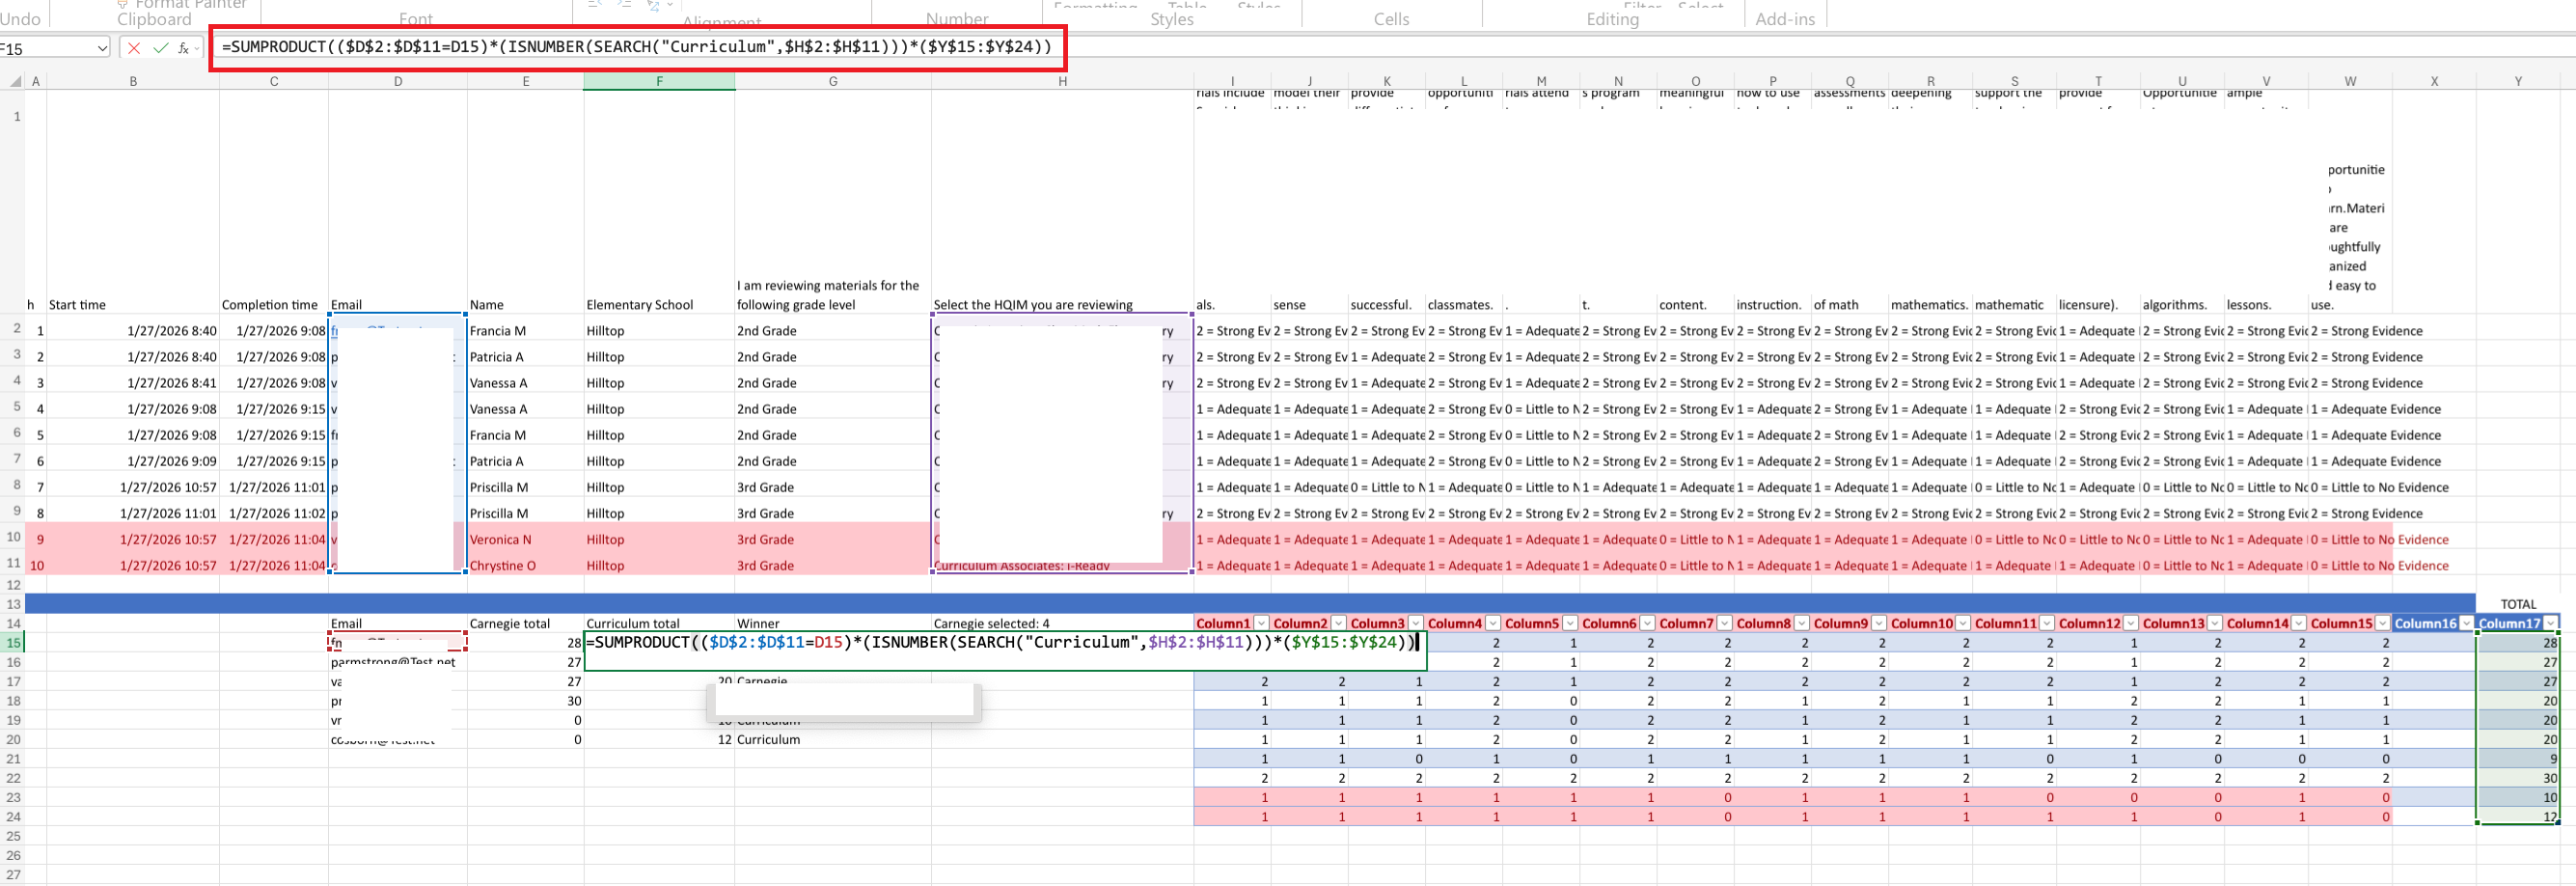Open the Column4 filter dropdown
Viewport: 2576px width, 886px height.
pos(1492,623)
